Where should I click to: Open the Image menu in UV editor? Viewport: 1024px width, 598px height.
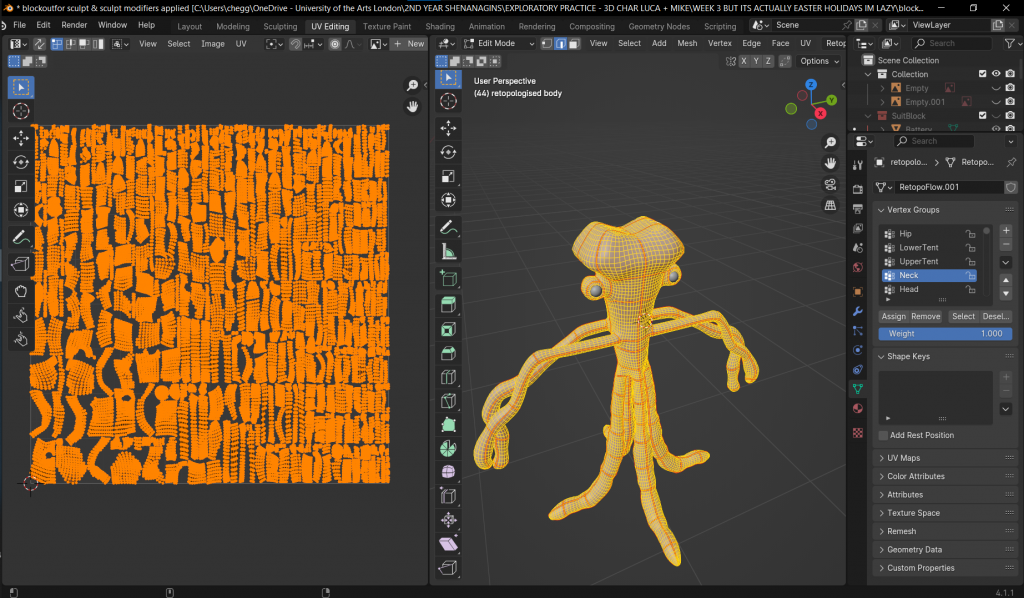pyautogui.click(x=213, y=44)
